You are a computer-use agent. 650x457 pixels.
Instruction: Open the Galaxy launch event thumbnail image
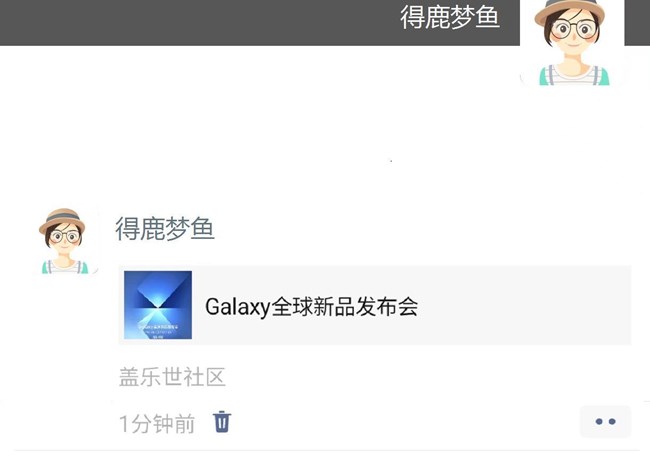tap(158, 305)
